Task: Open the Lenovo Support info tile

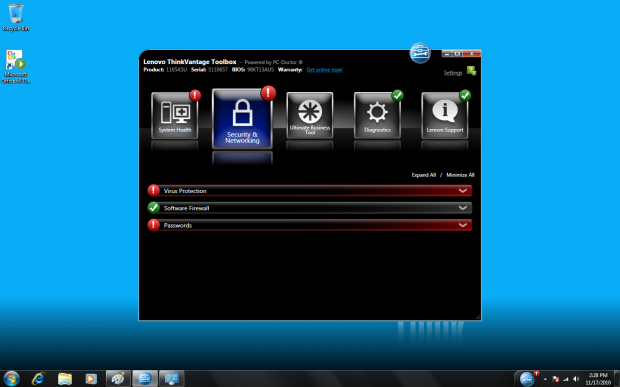Action: pos(445,115)
